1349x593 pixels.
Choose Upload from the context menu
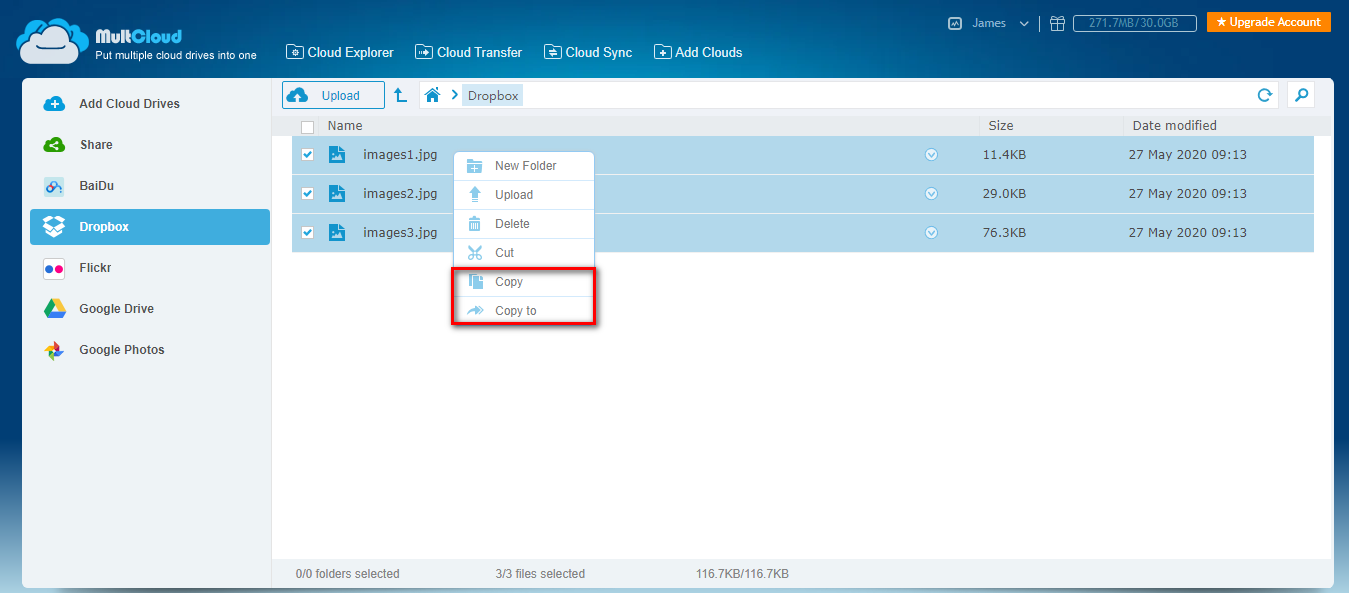[x=524, y=195]
